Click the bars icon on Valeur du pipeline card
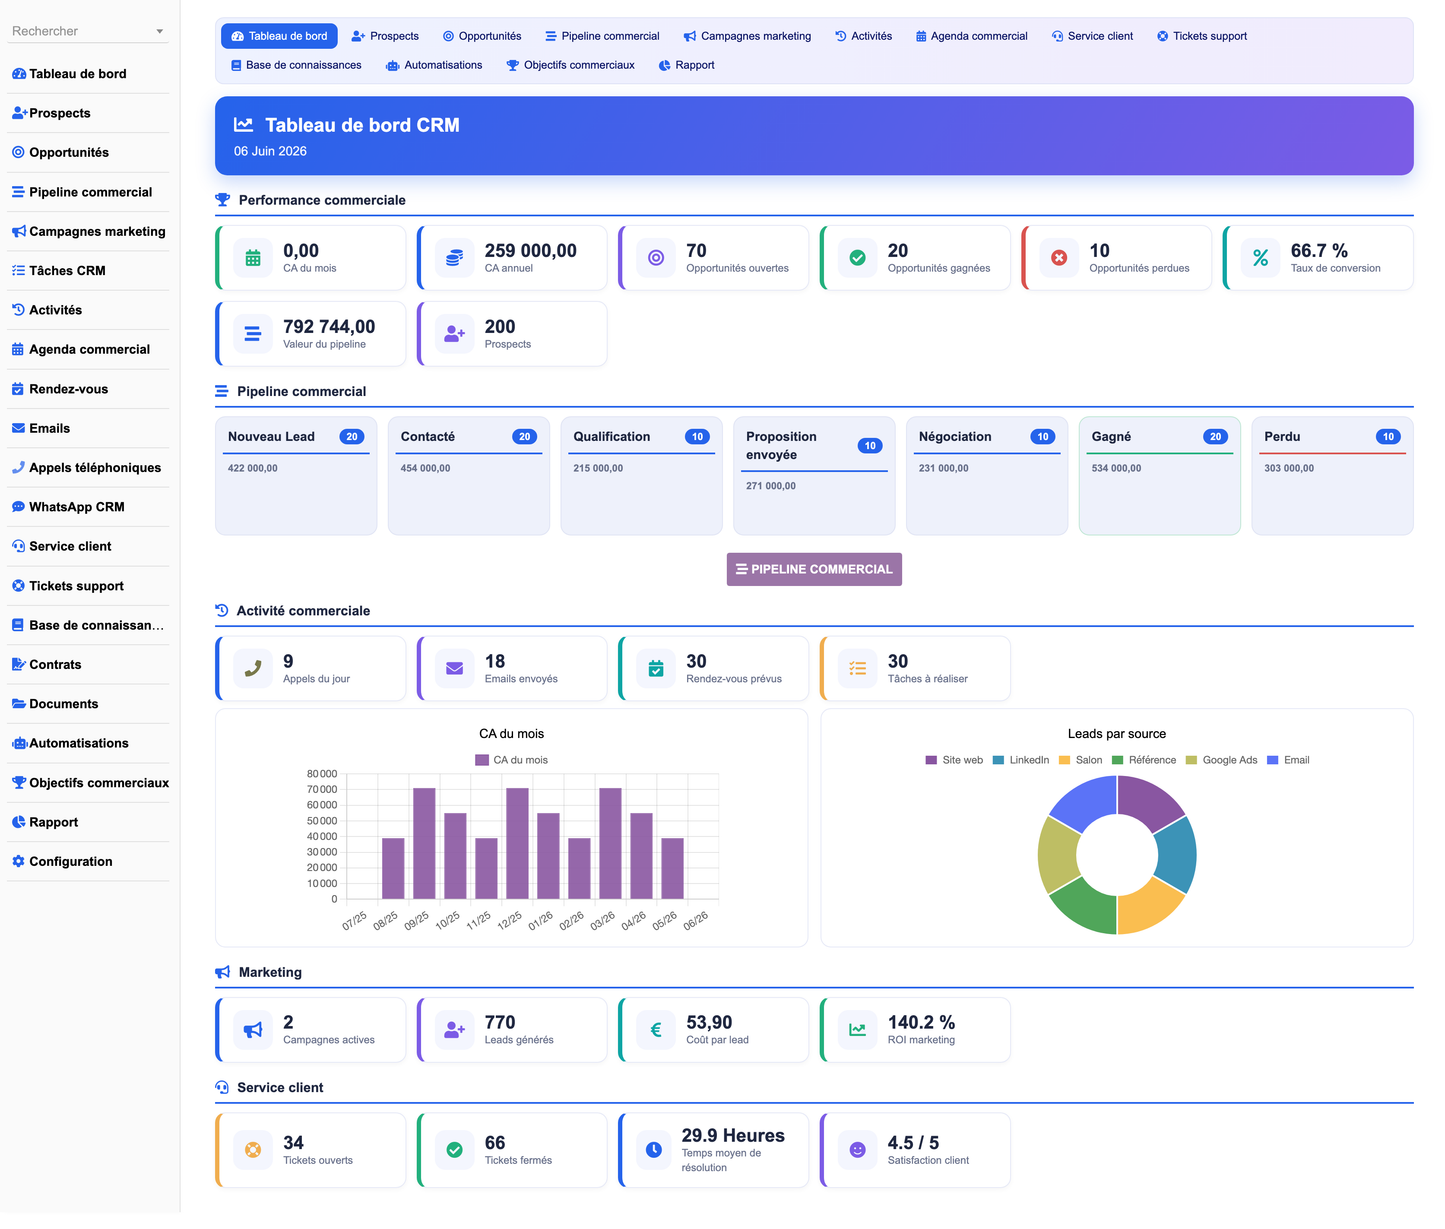Screen dimensions: 1445x1229 (x=253, y=334)
